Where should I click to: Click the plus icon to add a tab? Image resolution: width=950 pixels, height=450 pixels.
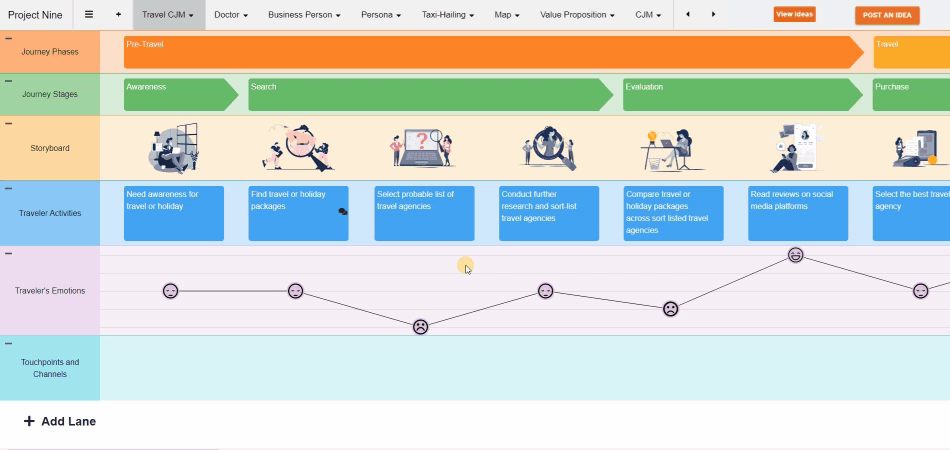tap(118, 15)
